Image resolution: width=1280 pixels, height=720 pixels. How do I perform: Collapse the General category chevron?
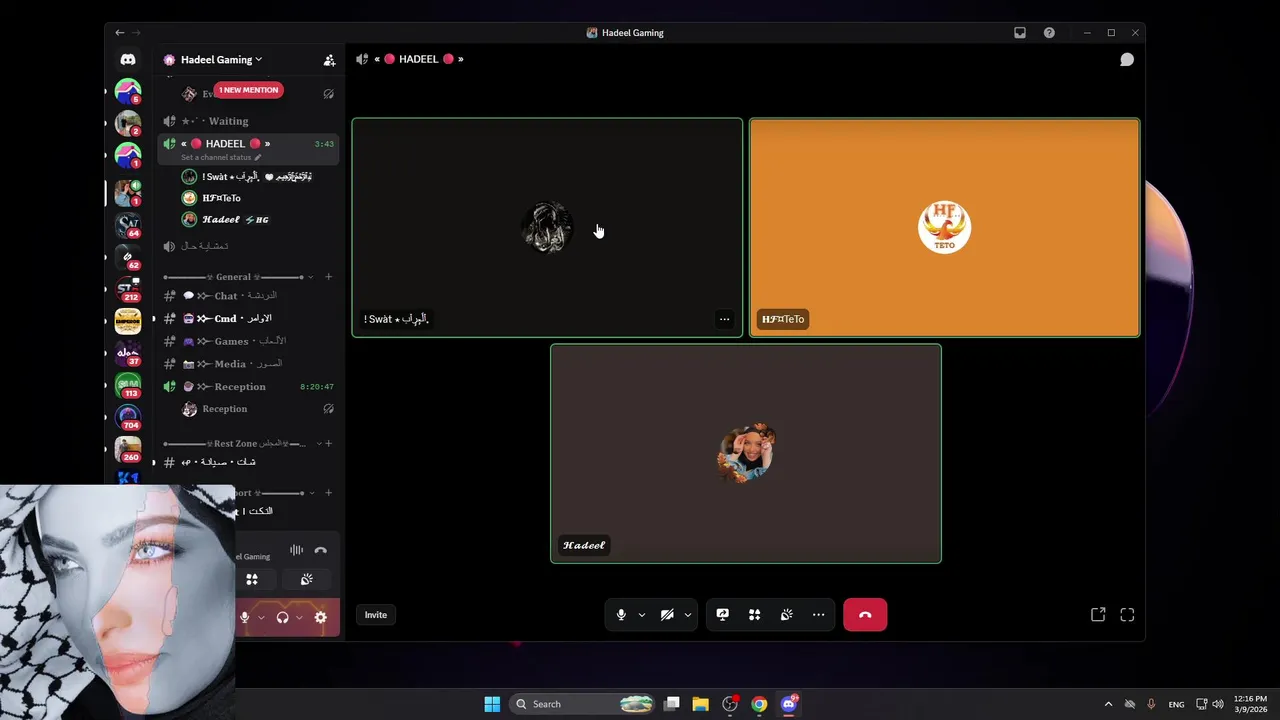(x=311, y=277)
